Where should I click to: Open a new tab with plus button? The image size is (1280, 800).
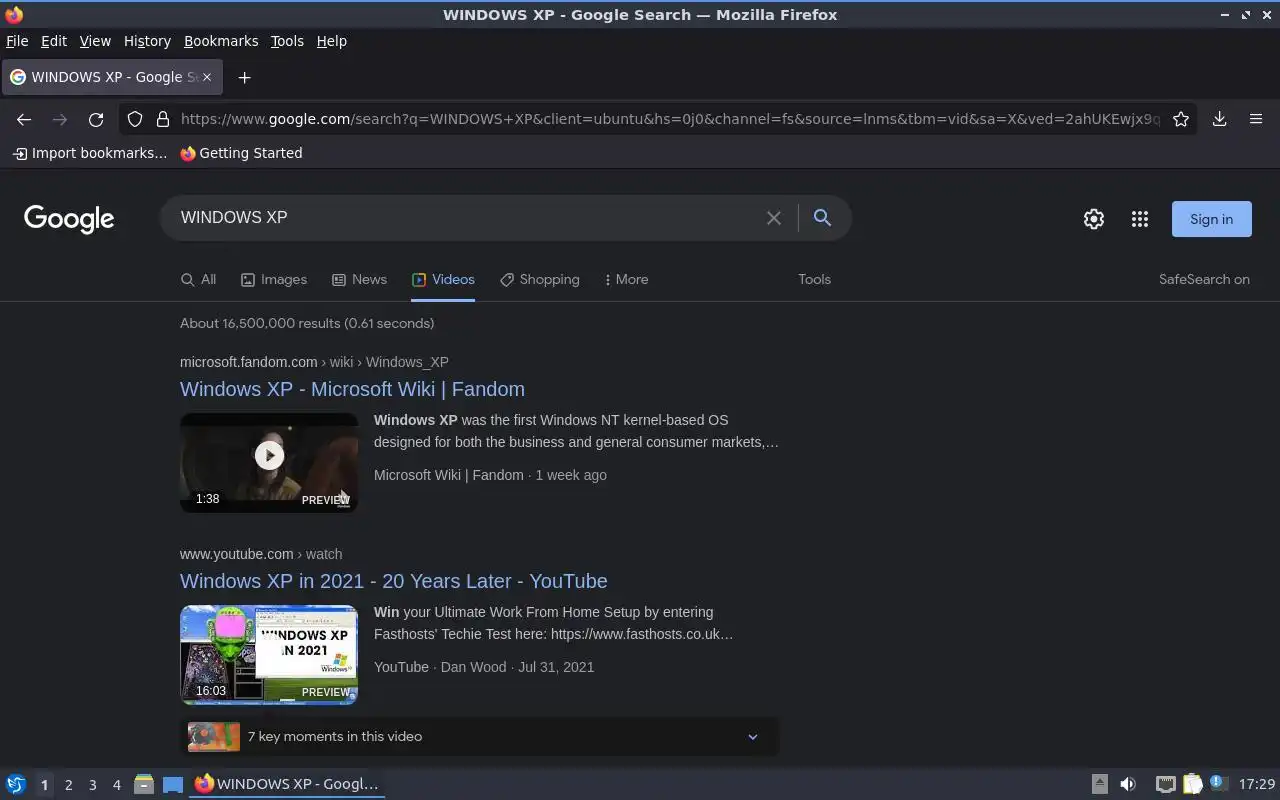pos(244,77)
